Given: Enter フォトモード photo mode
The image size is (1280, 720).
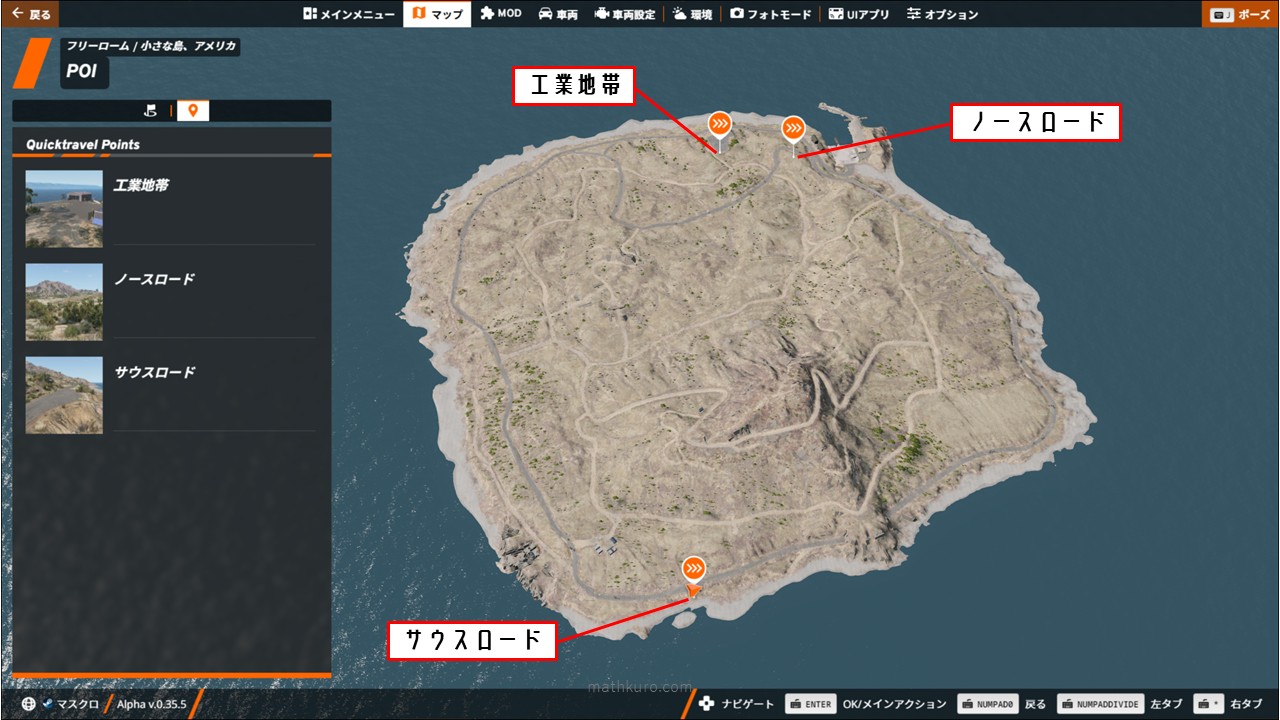Looking at the screenshot, I should click(769, 14).
